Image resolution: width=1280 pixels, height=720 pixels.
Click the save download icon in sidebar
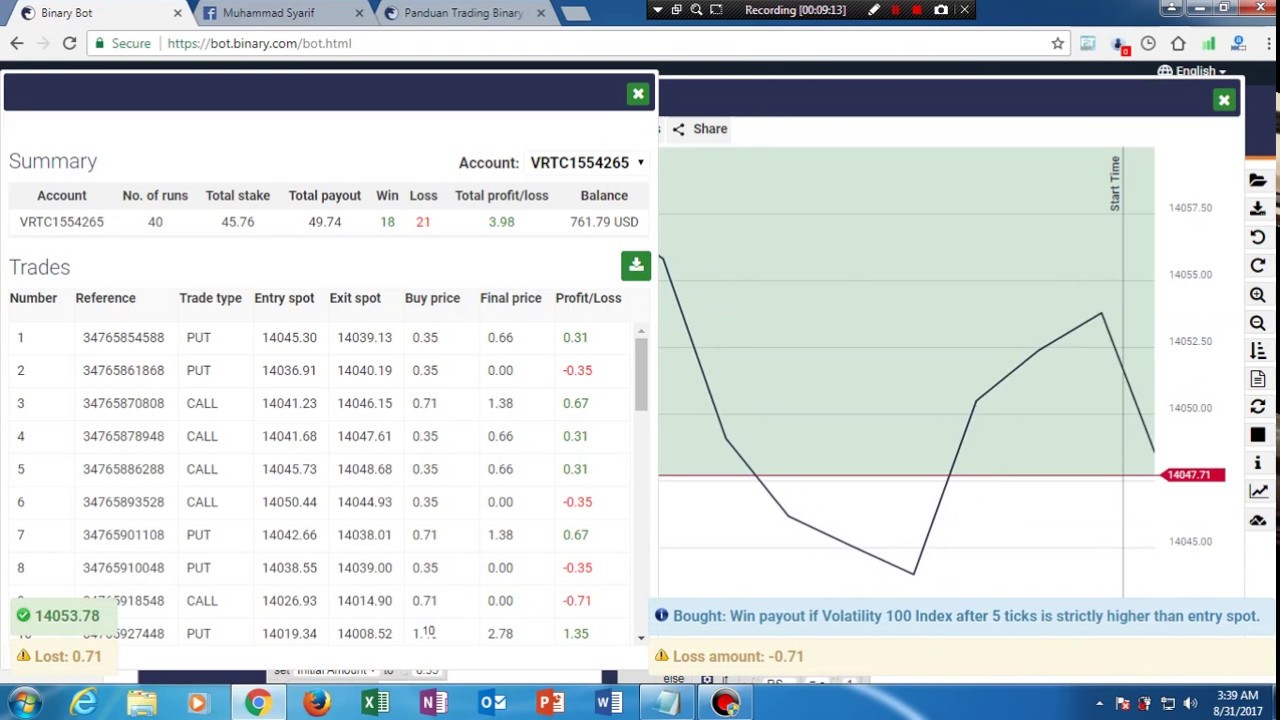pyautogui.click(x=1258, y=208)
